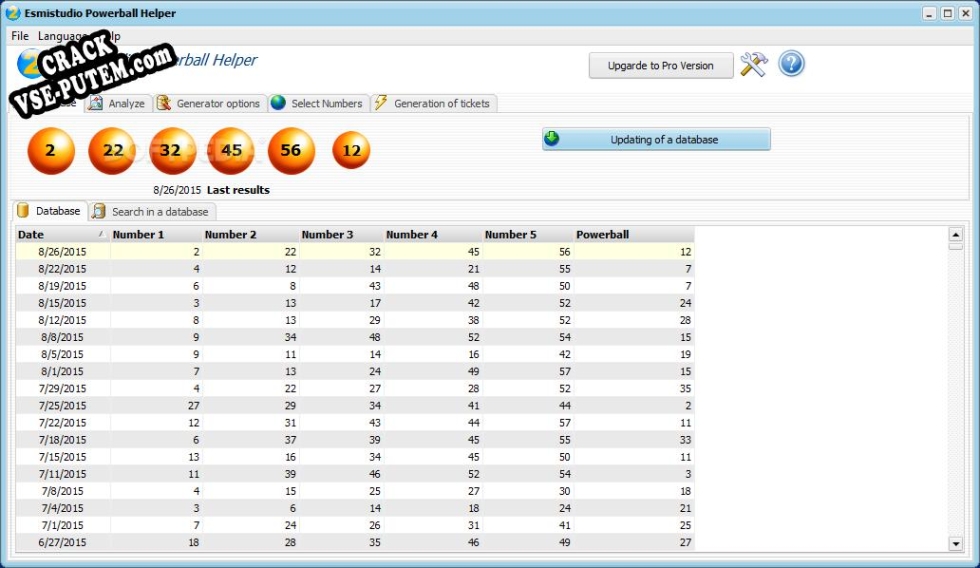Sort by the Number 1 column header
The image size is (980, 568).
tap(156, 234)
